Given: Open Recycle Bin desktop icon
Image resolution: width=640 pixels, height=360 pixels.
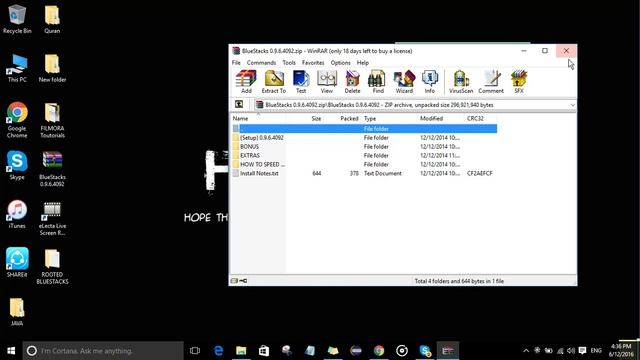Looking at the screenshot, I should coord(17,19).
